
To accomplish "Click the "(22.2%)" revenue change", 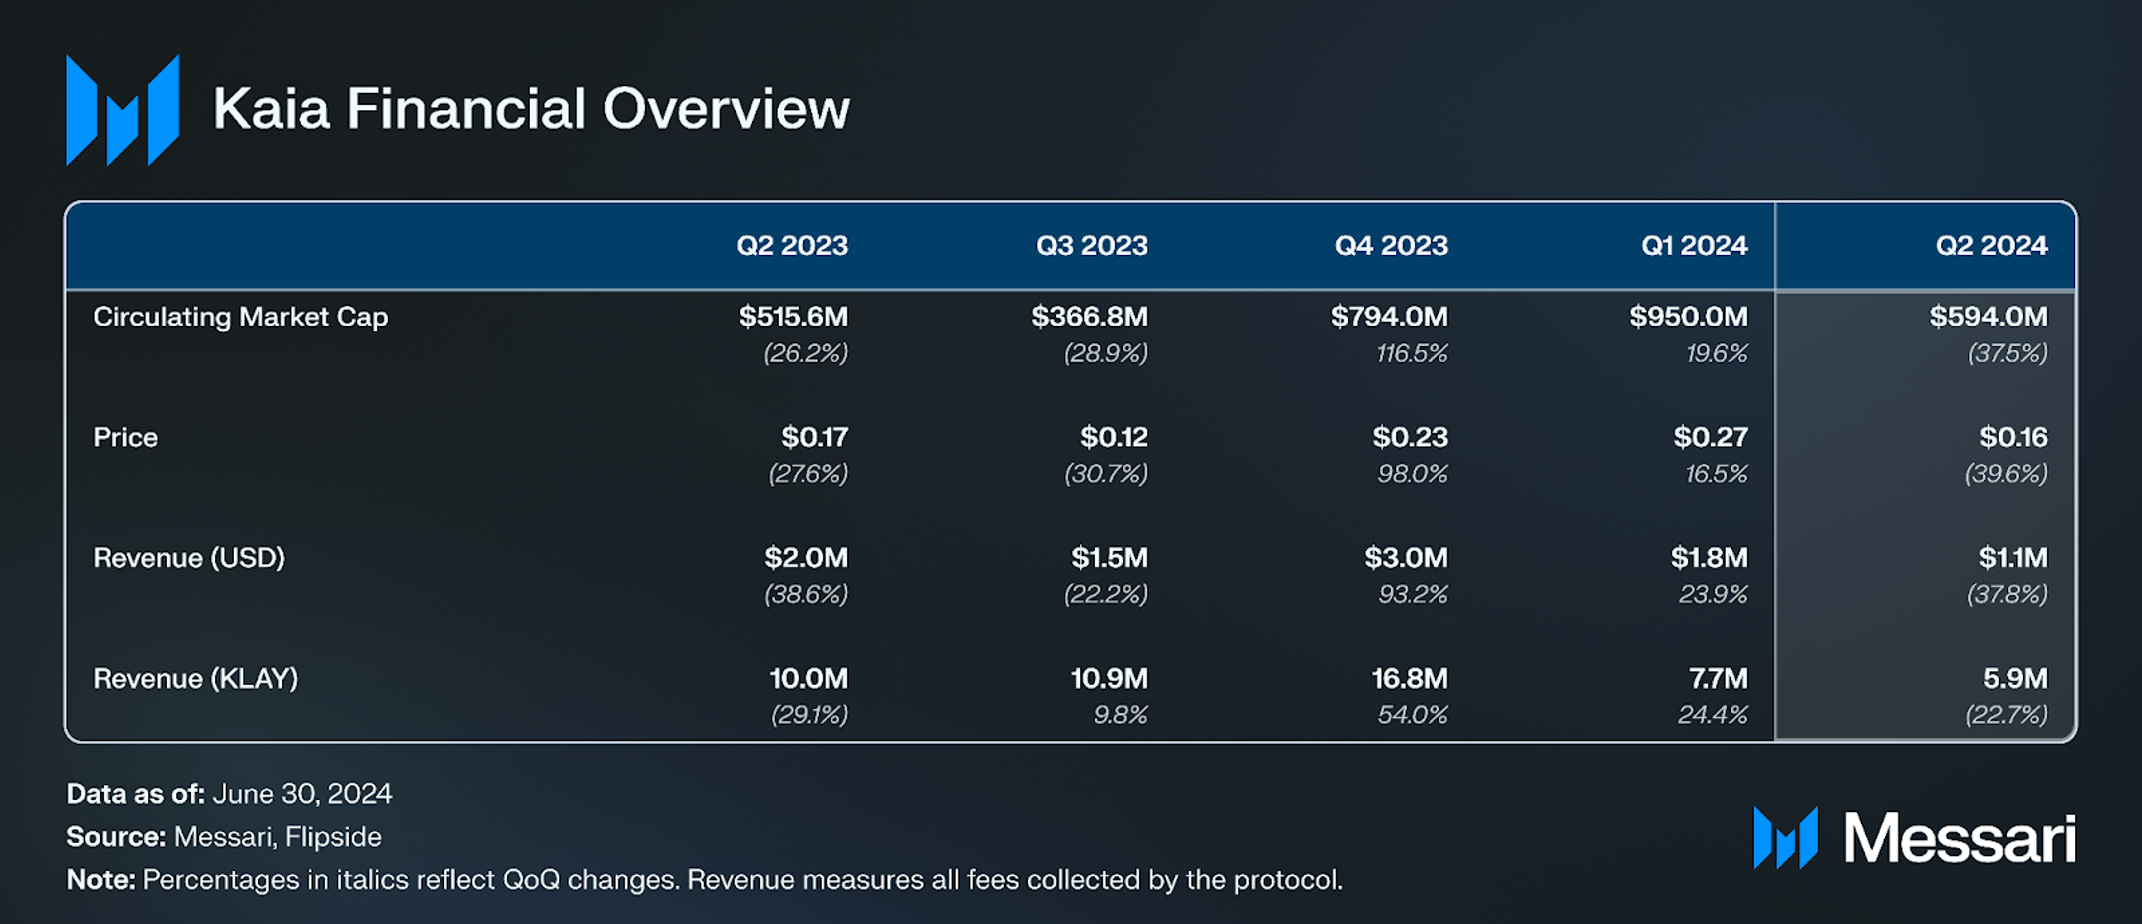I will tap(1105, 594).
